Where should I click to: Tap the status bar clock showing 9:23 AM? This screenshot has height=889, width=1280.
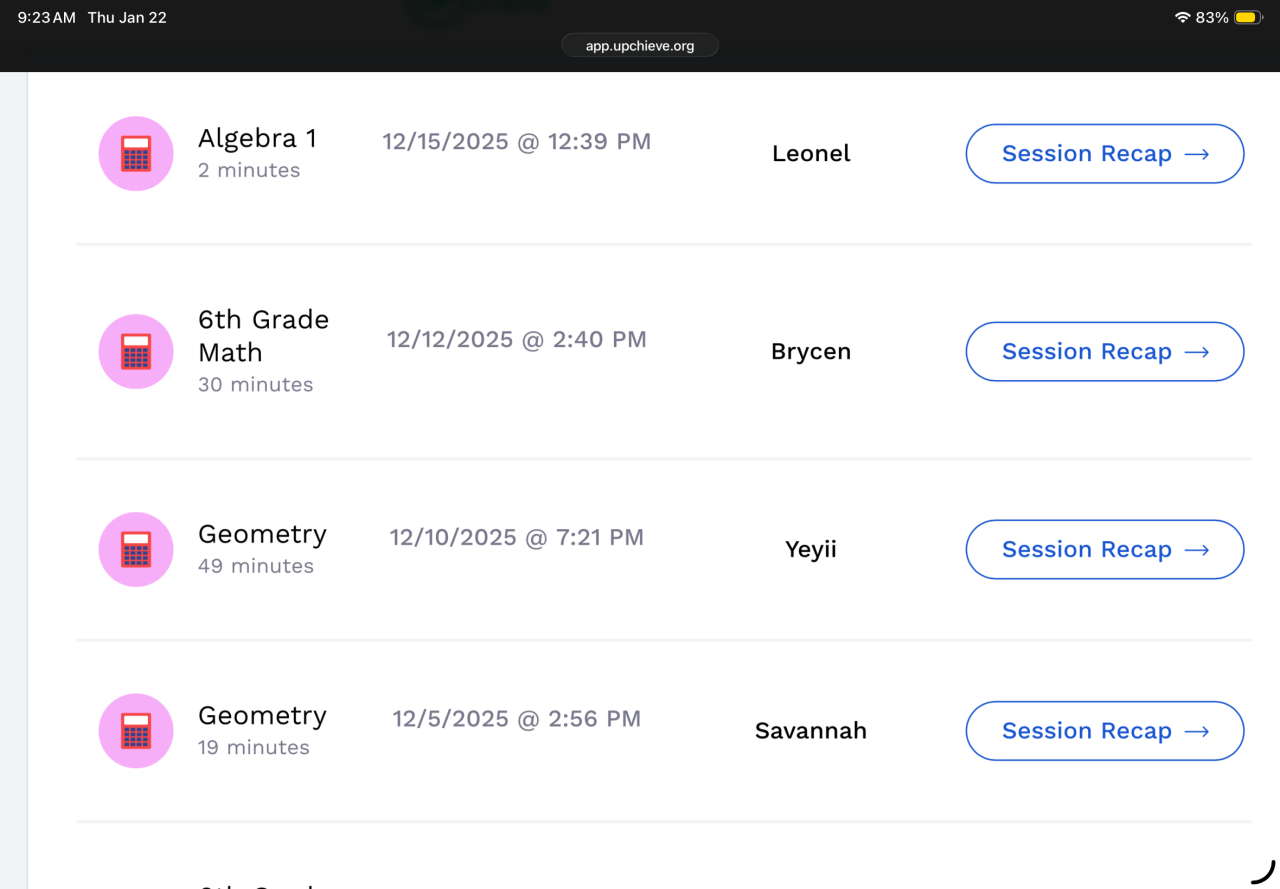tap(46, 18)
